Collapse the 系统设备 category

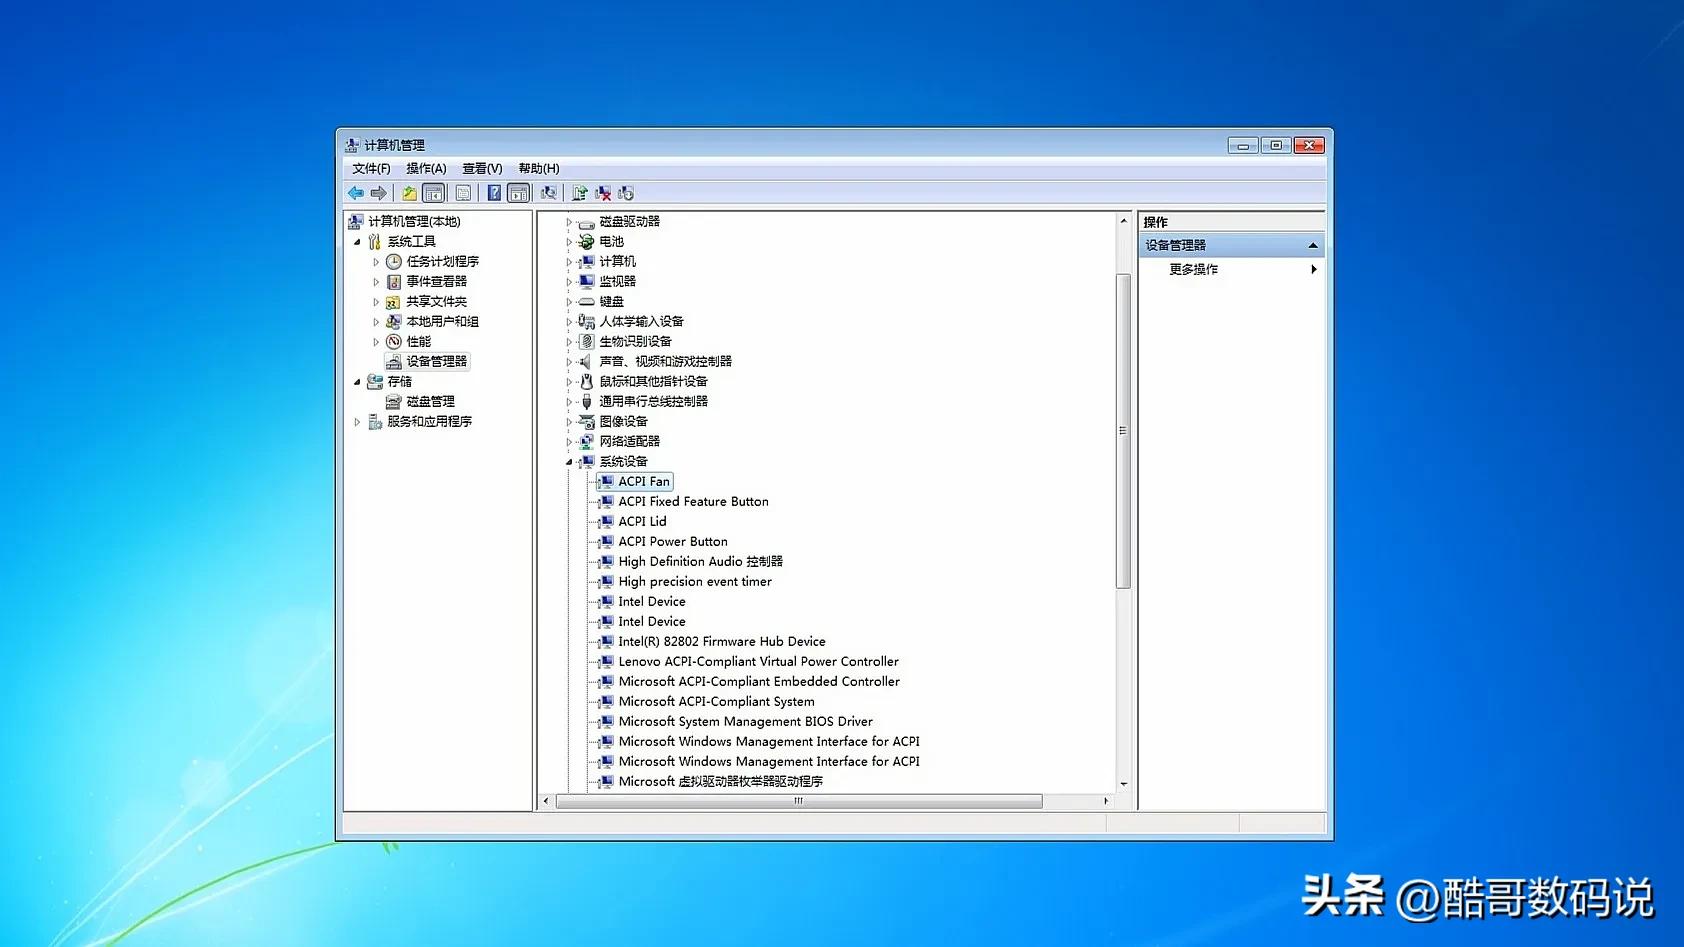pos(569,462)
